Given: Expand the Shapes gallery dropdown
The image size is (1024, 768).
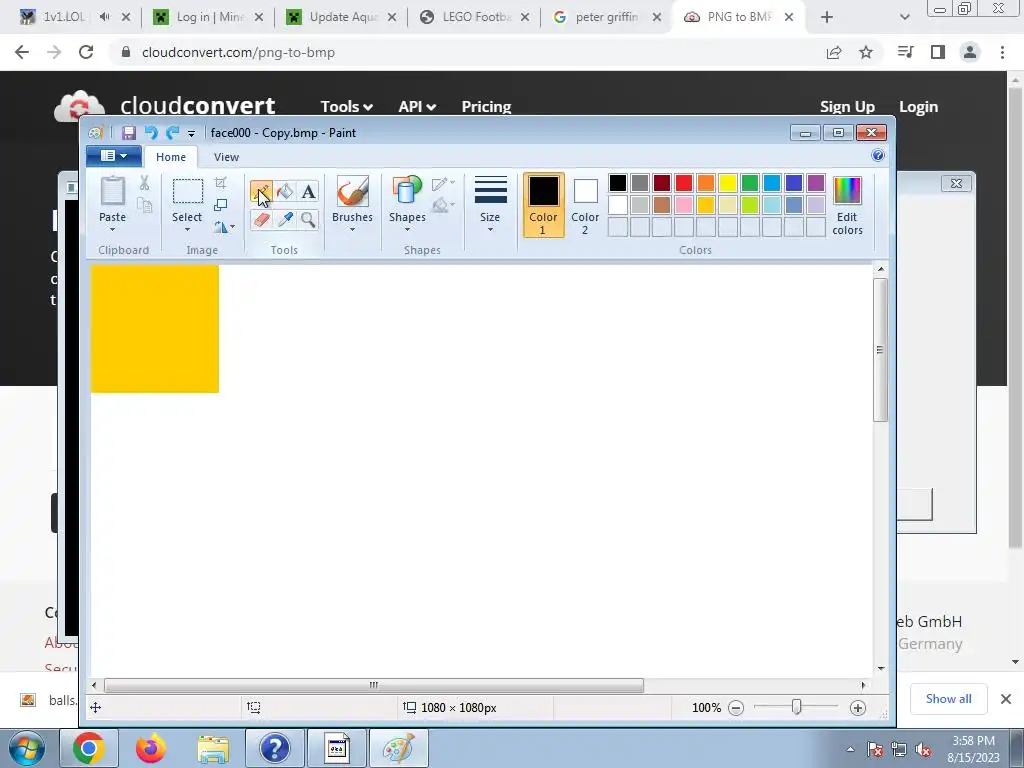Looking at the screenshot, I should click(x=407, y=230).
